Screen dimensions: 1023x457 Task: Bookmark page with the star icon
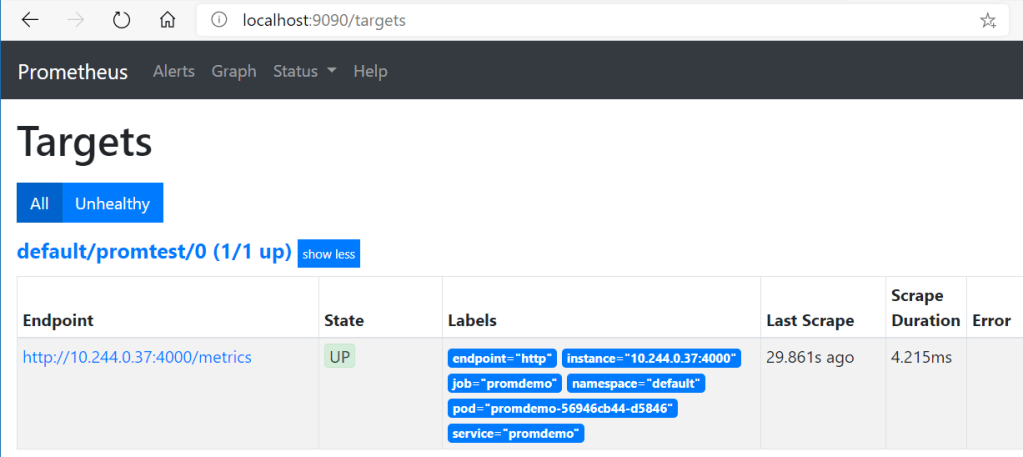987,20
